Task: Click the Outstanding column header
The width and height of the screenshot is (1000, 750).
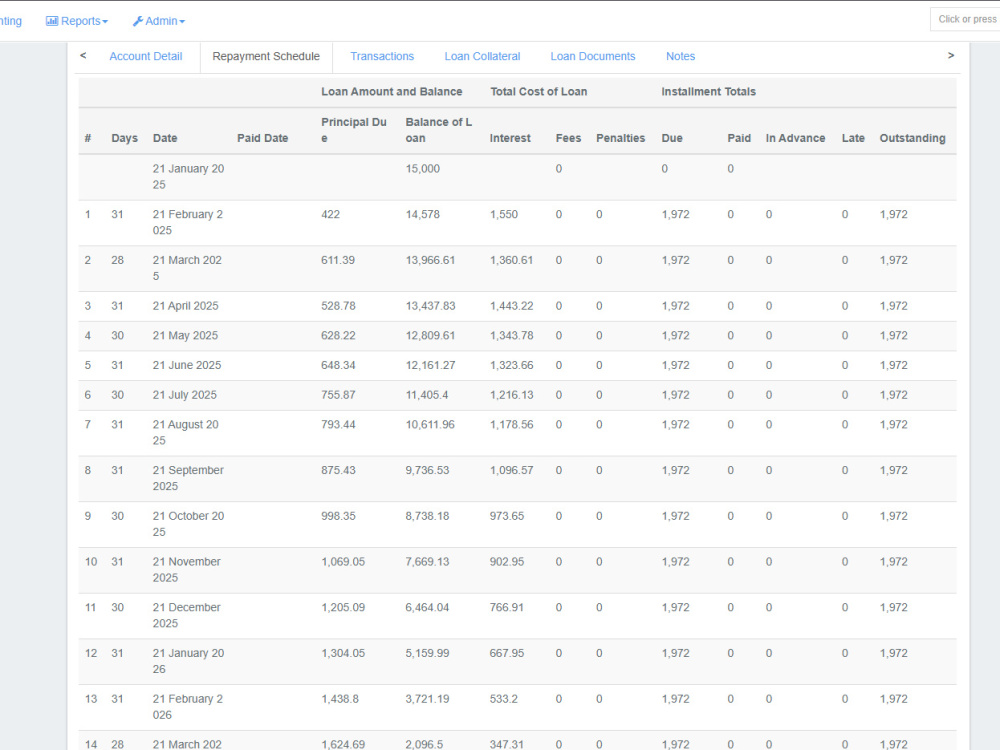Action: coord(912,138)
